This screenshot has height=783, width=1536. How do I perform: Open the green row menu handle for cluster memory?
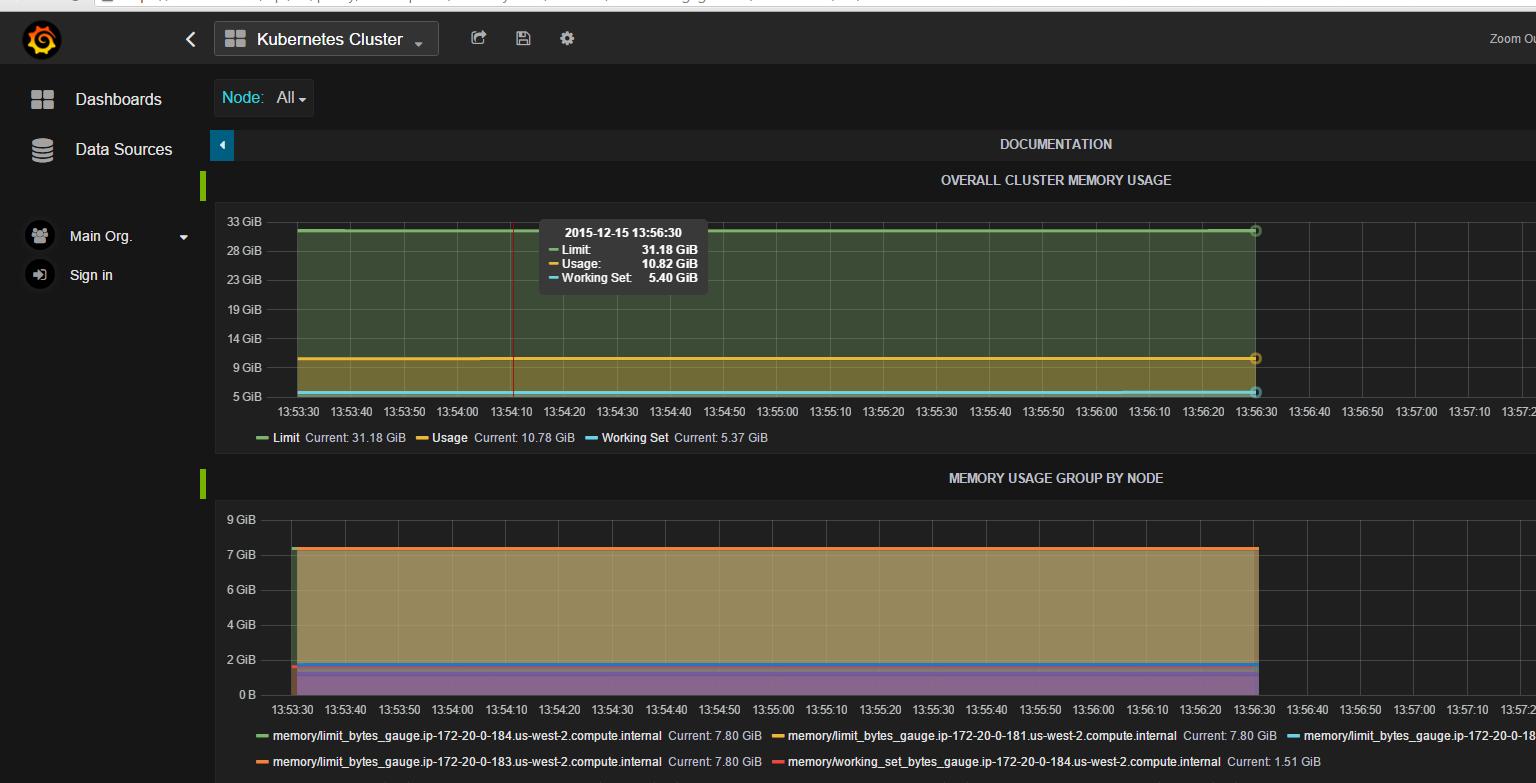204,186
